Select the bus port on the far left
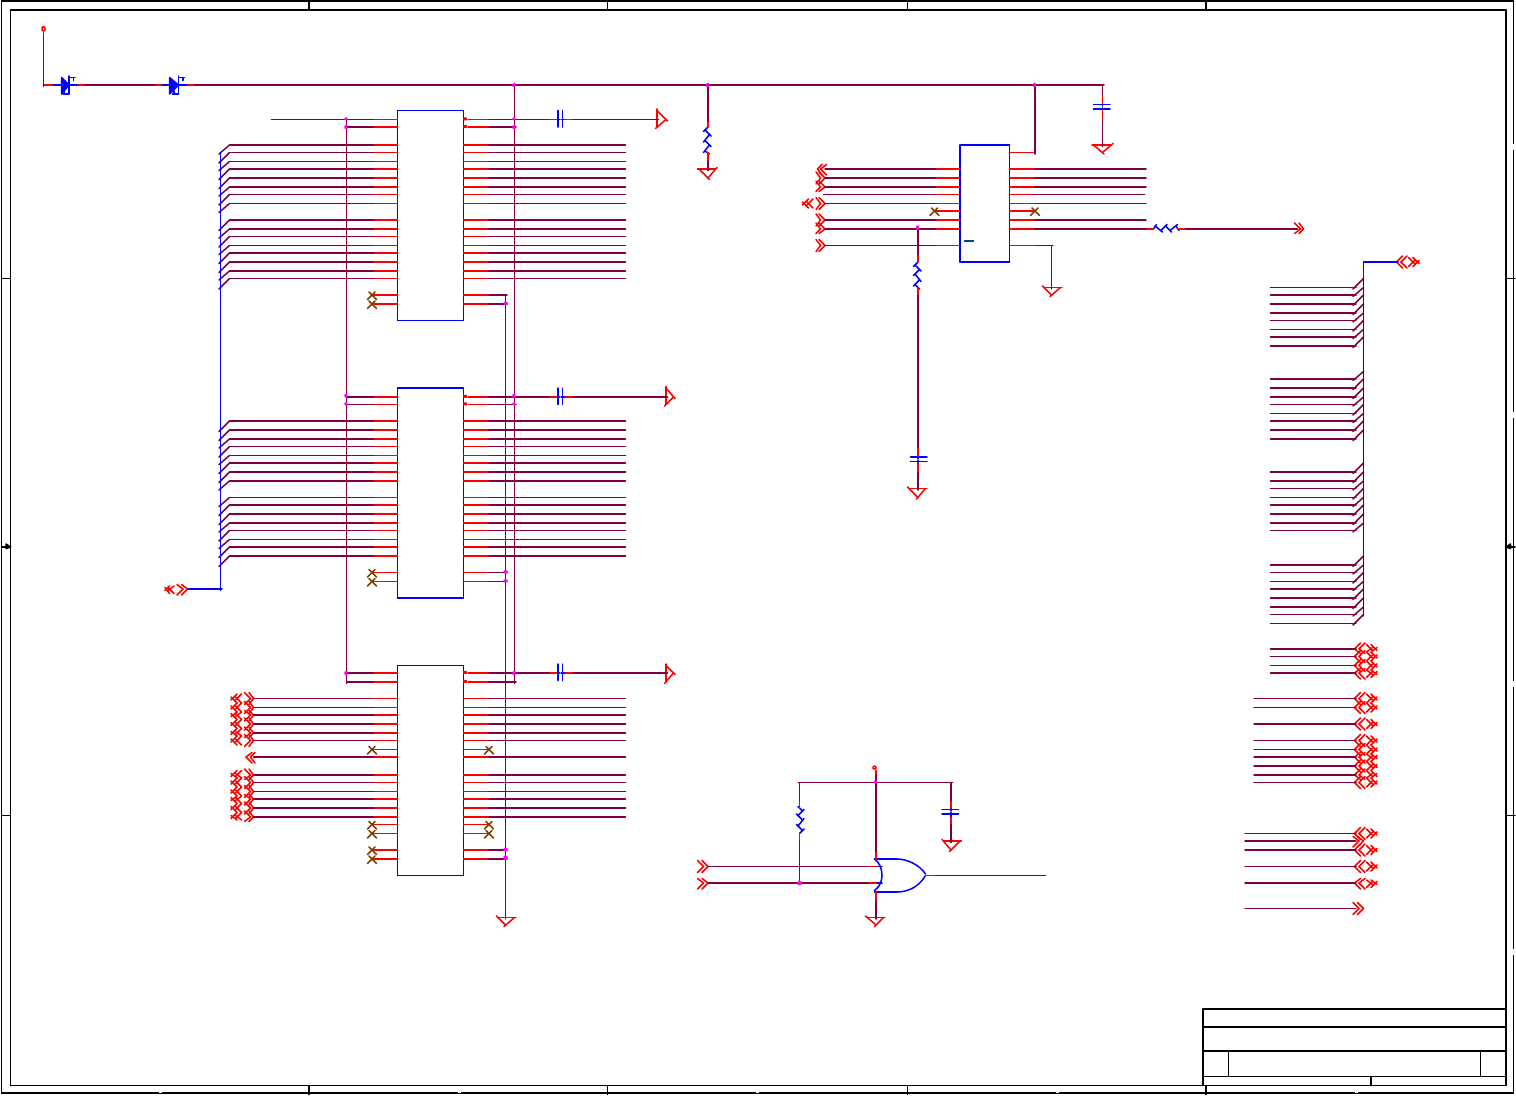 [x=176, y=589]
